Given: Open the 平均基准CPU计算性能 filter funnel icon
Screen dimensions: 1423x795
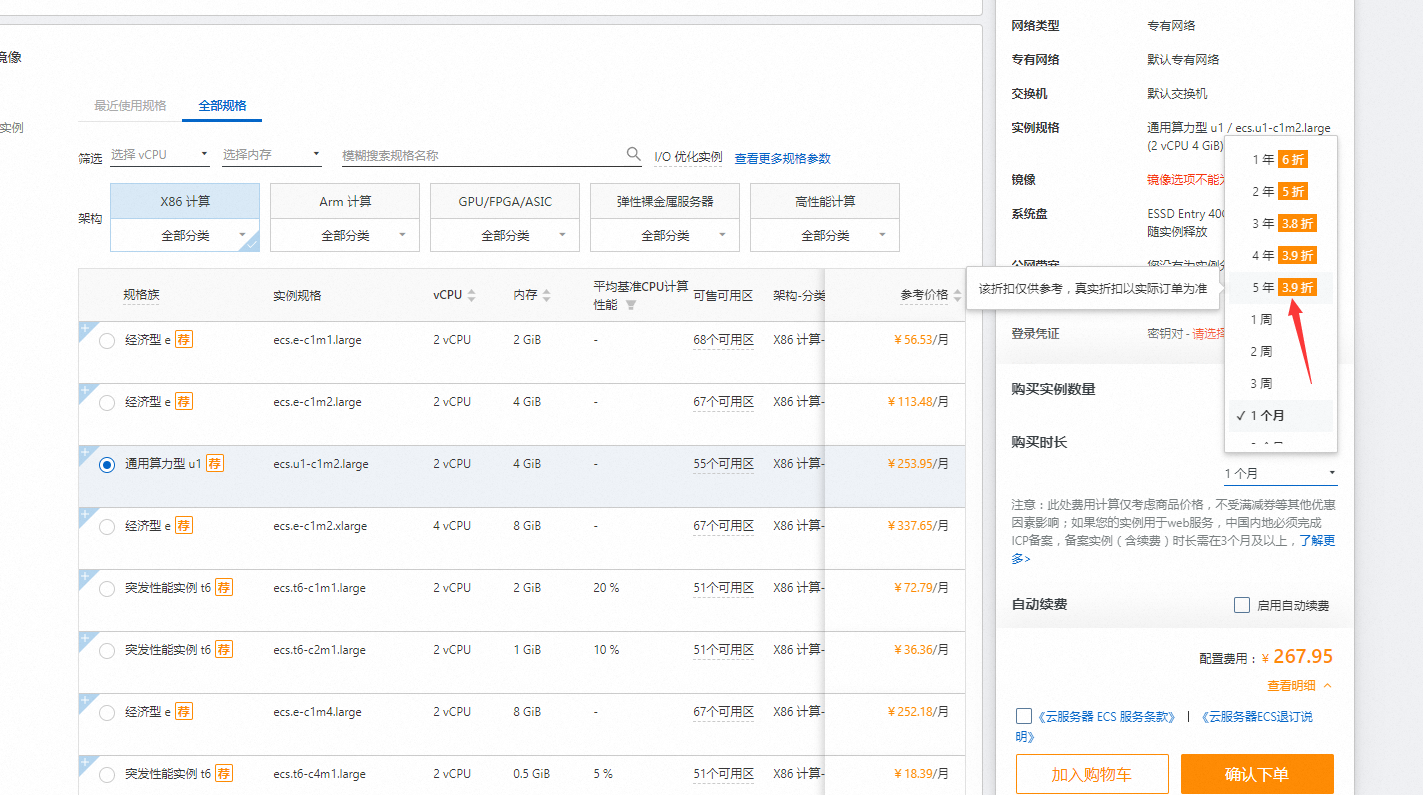Looking at the screenshot, I should coord(631,305).
